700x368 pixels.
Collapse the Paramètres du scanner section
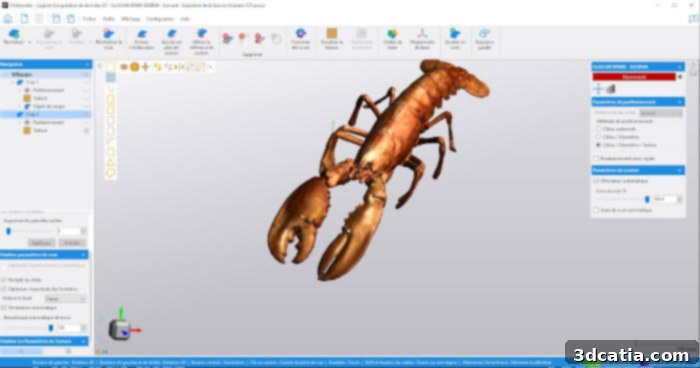tap(679, 170)
